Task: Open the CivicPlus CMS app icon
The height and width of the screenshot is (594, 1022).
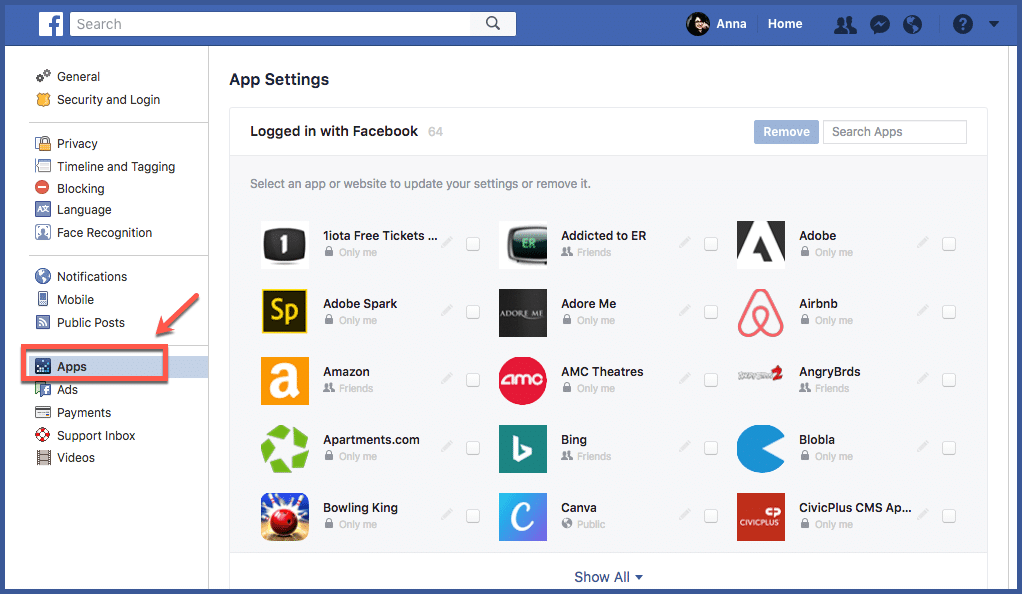Action: coord(761,516)
